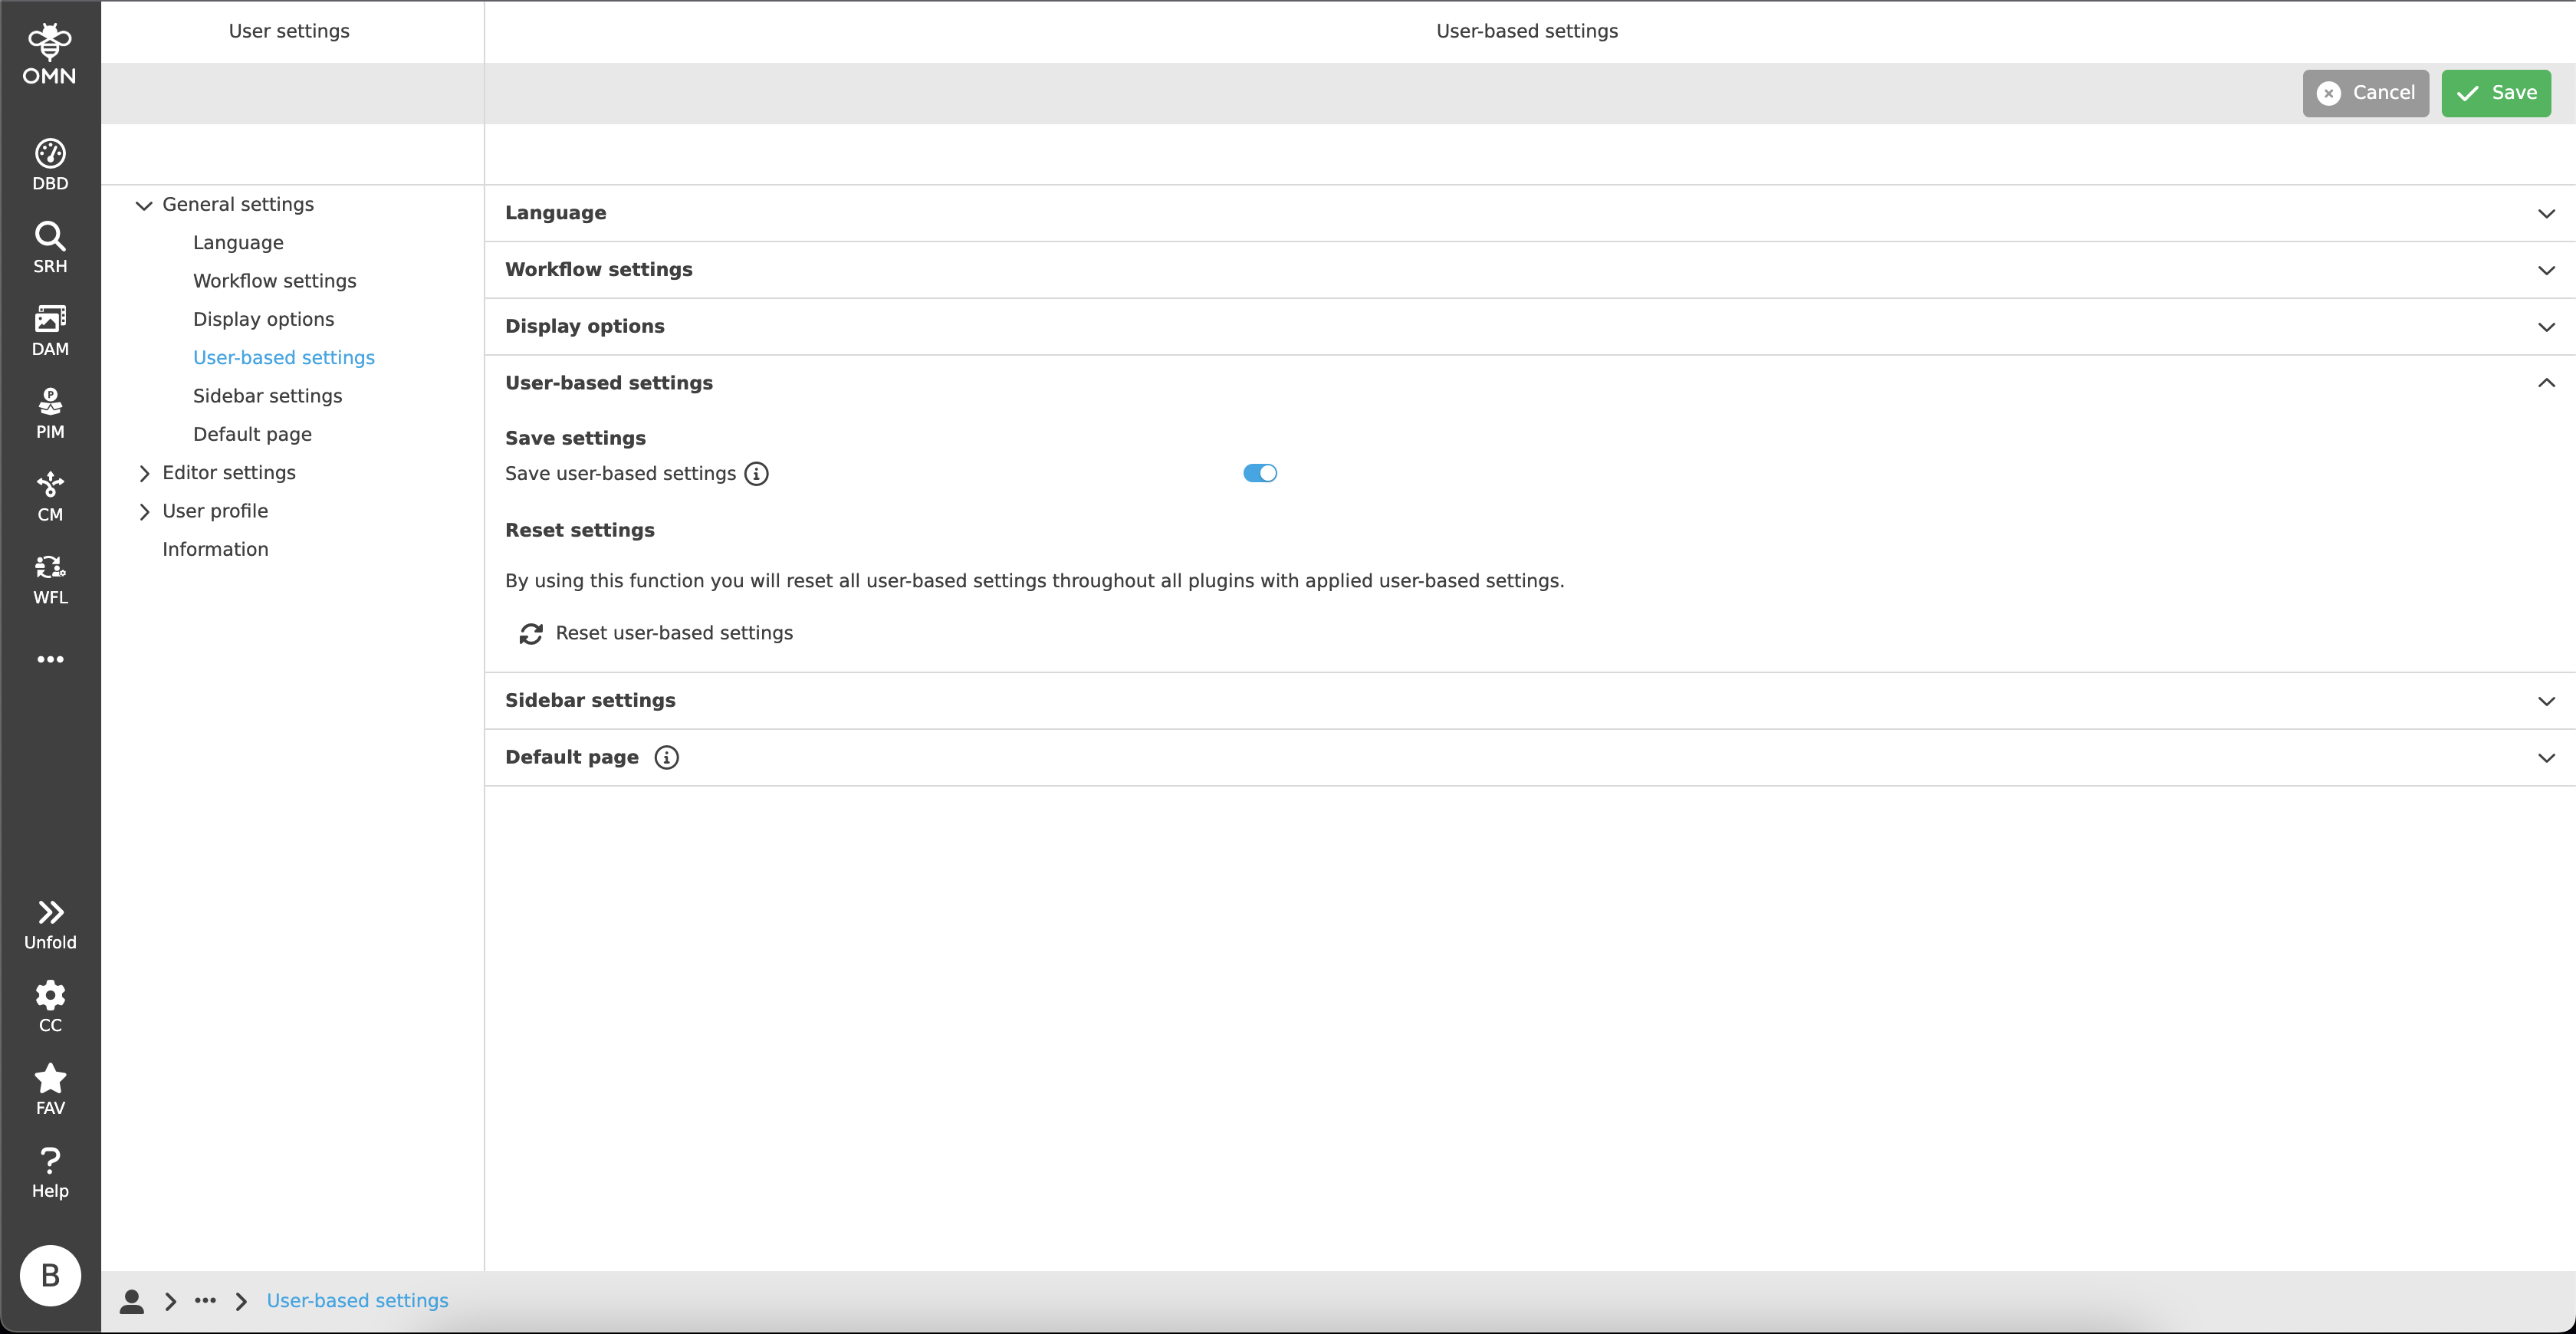
Task: Unfold the navigation sidebar
Action: tap(50, 921)
